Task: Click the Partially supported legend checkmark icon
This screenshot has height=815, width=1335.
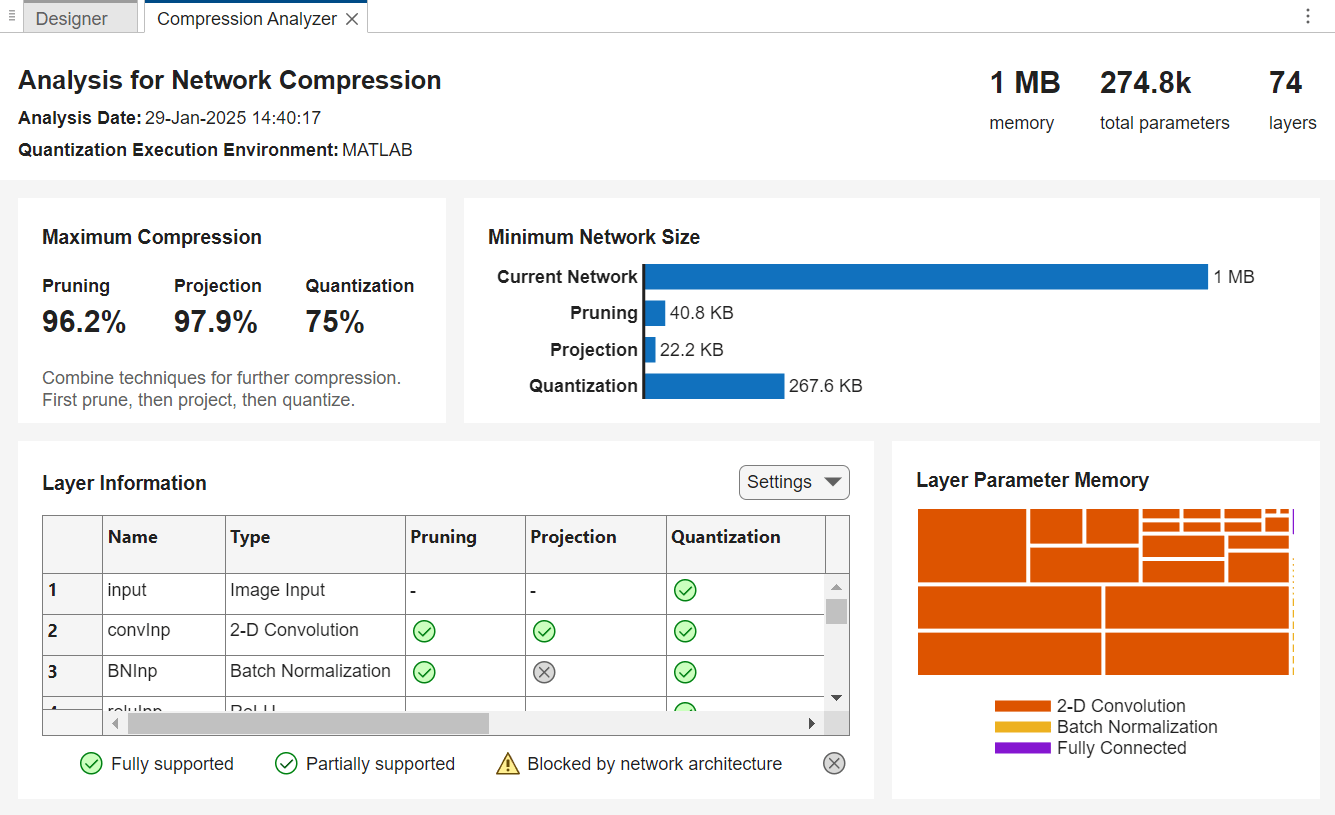Action: (x=286, y=764)
